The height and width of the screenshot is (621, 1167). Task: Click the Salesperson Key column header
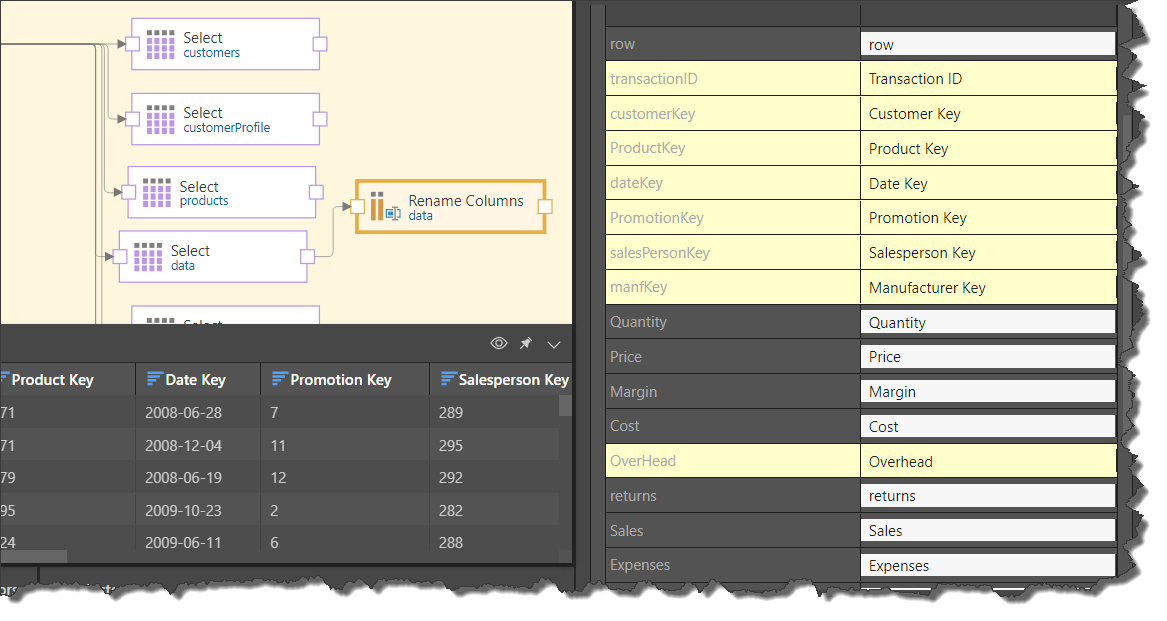click(513, 380)
